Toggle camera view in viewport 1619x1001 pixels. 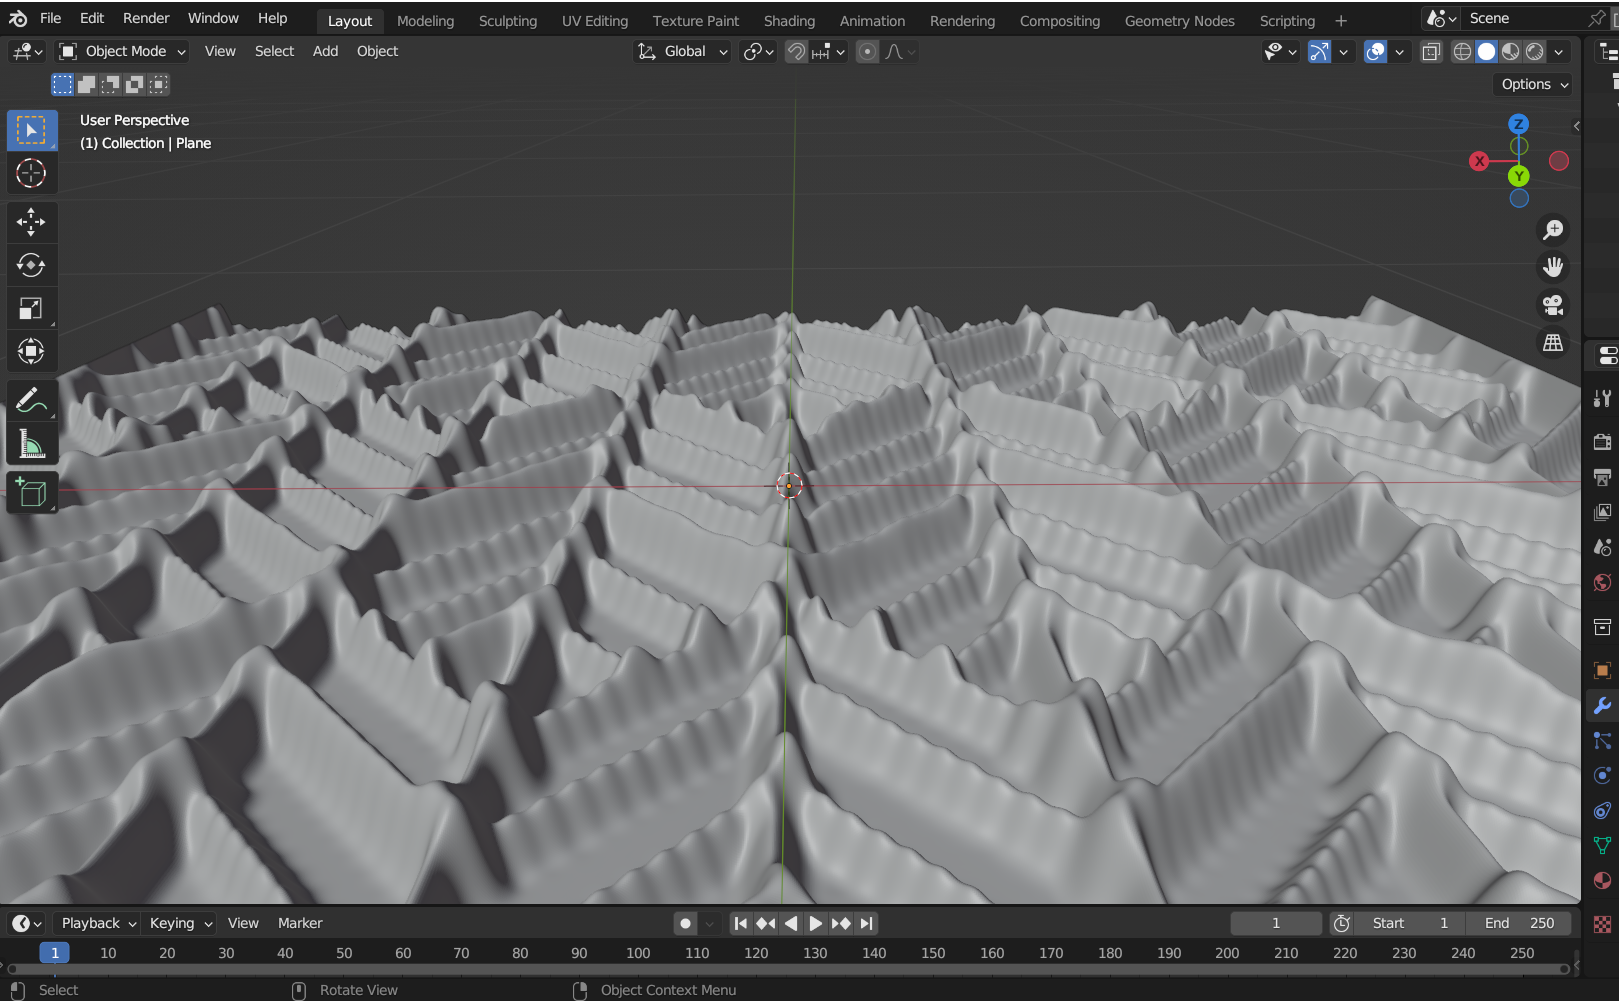coord(1552,305)
